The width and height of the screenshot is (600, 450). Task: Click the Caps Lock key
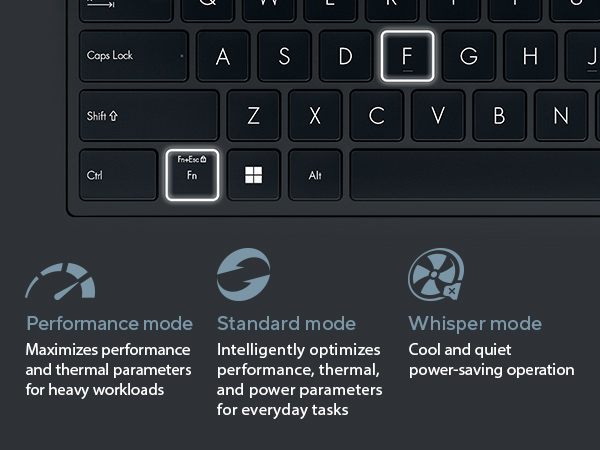[x=134, y=56]
